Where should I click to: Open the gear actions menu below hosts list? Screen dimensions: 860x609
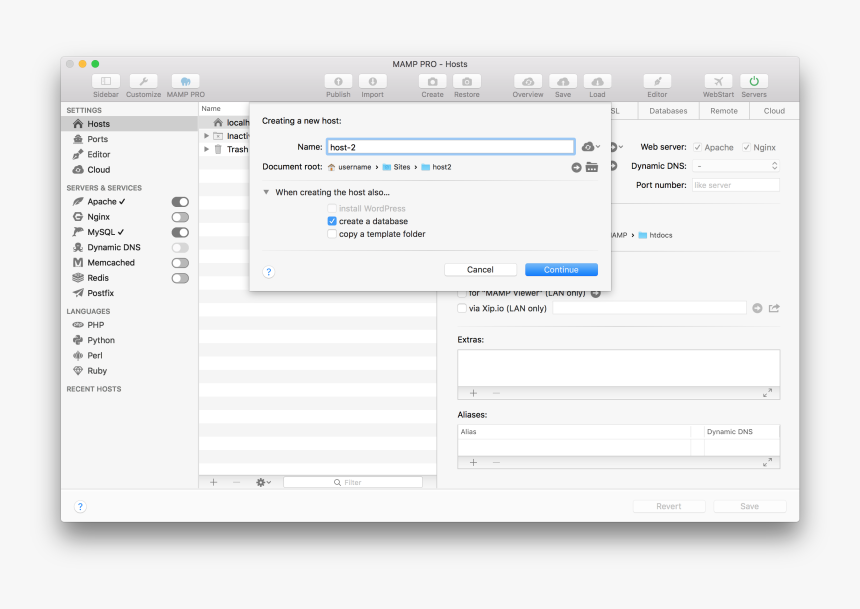tap(263, 482)
